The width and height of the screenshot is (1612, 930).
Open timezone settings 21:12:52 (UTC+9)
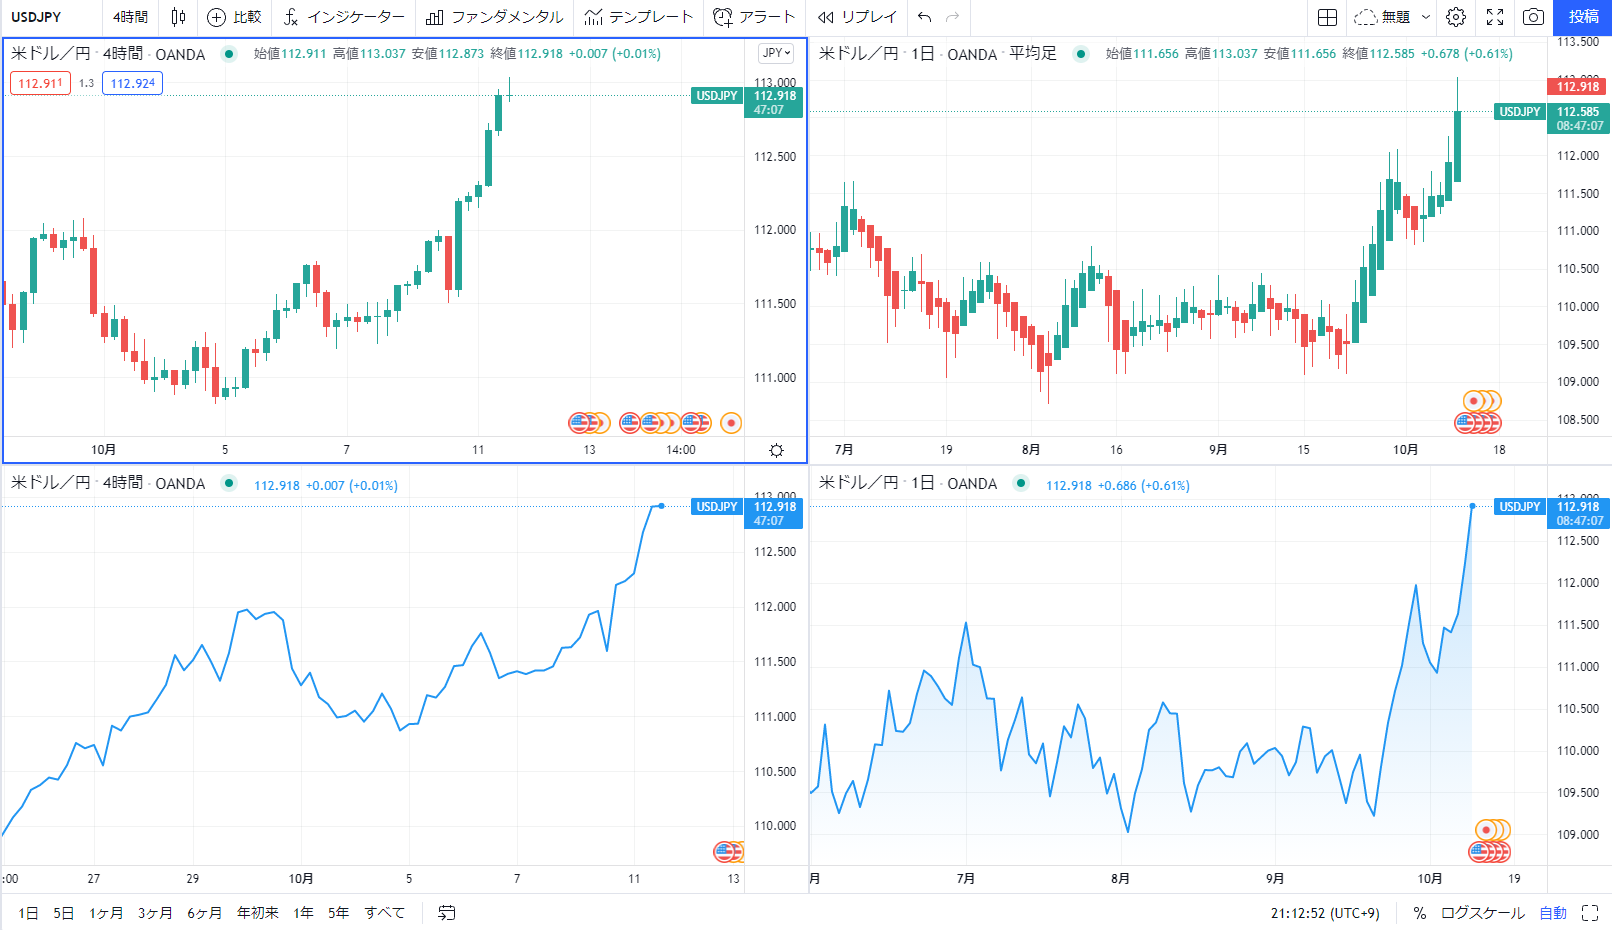coord(1325,913)
